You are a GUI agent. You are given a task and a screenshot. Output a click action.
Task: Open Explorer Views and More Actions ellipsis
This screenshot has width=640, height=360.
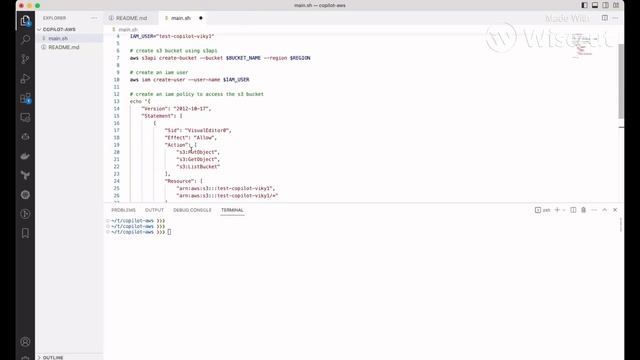[94, 18]
